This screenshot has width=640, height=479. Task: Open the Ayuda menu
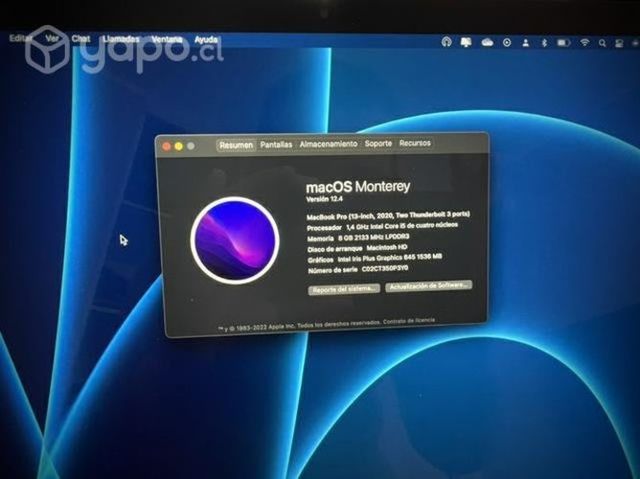(x=206, y=40)
